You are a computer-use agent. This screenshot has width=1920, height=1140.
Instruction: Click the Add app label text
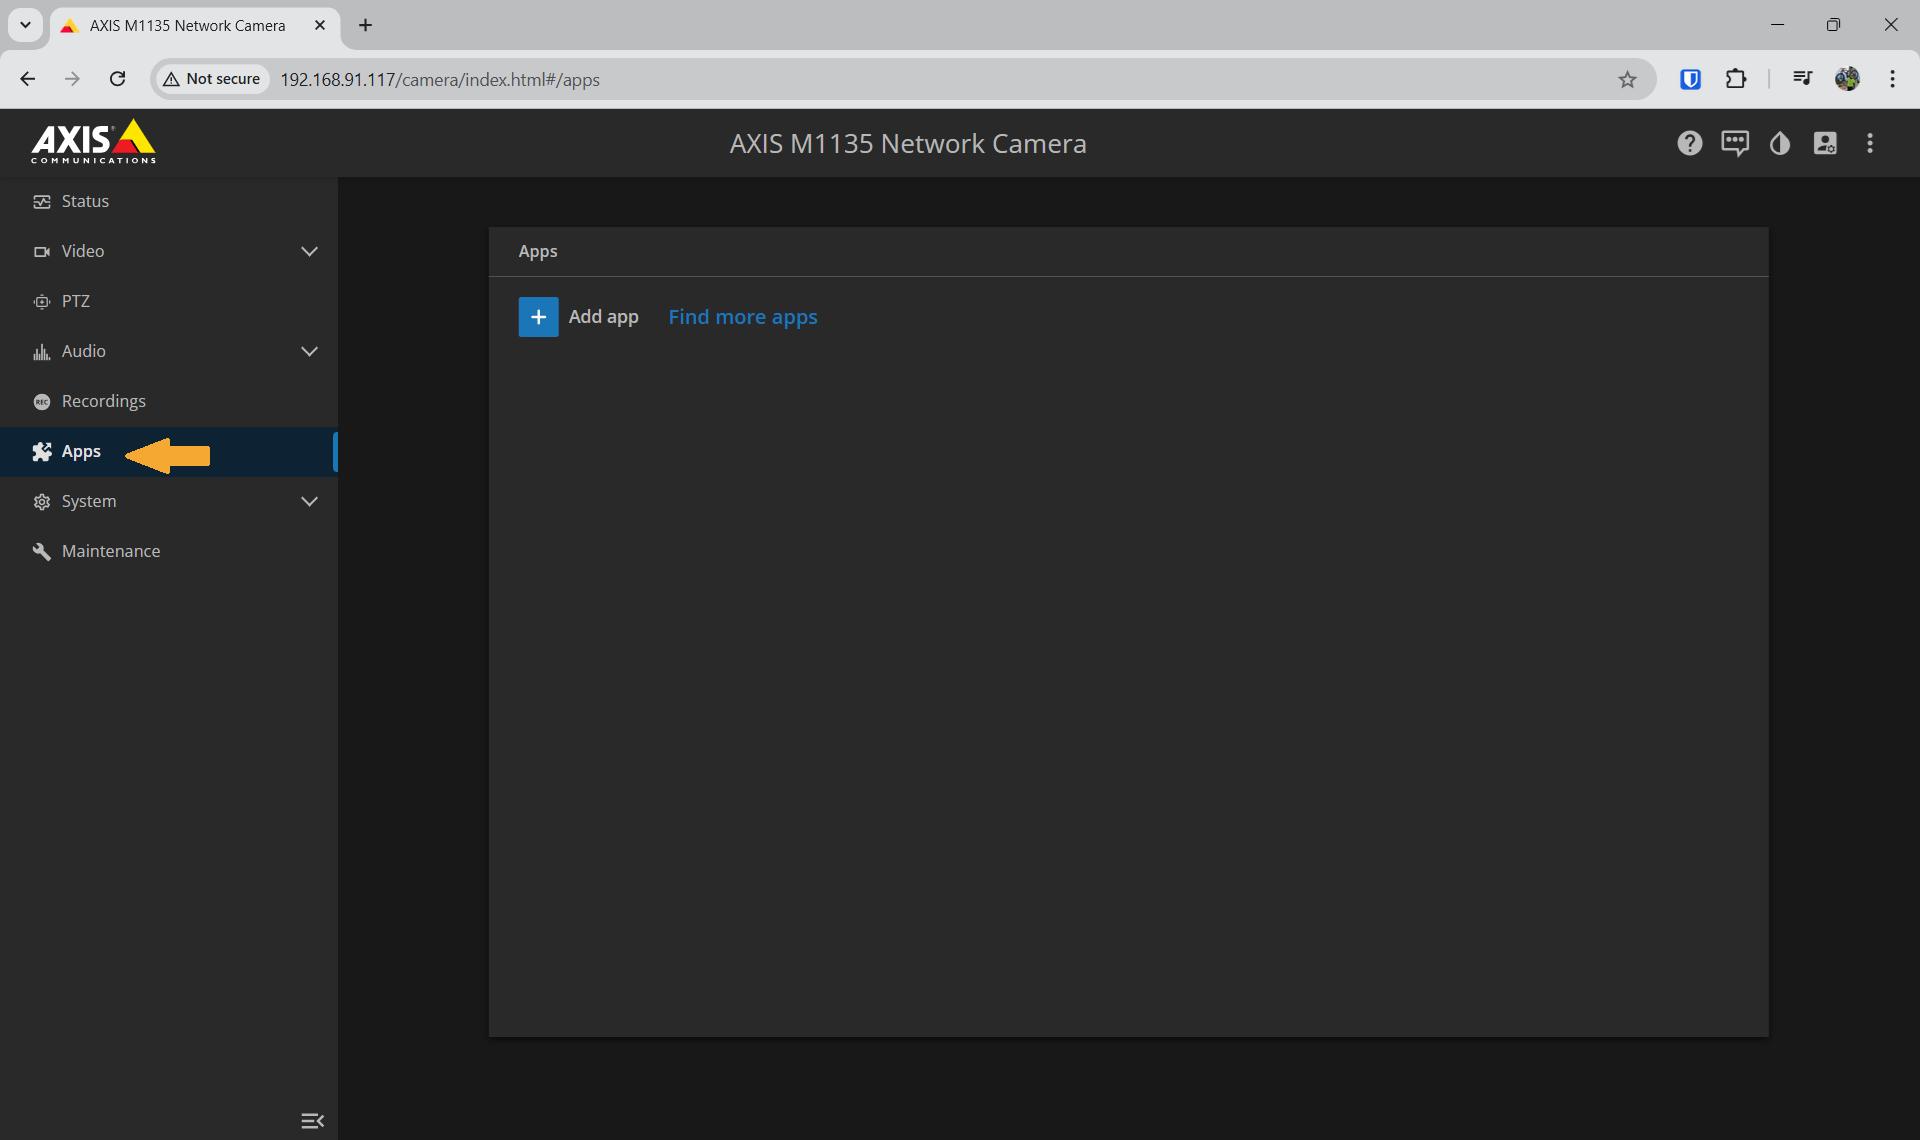coord(603,317)
